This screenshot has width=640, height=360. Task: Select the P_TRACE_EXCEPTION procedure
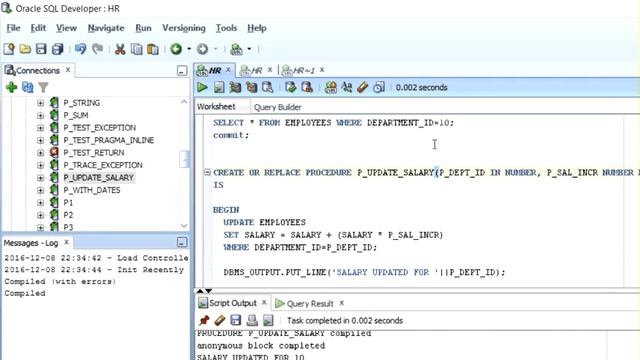click(x=103, y=165)
